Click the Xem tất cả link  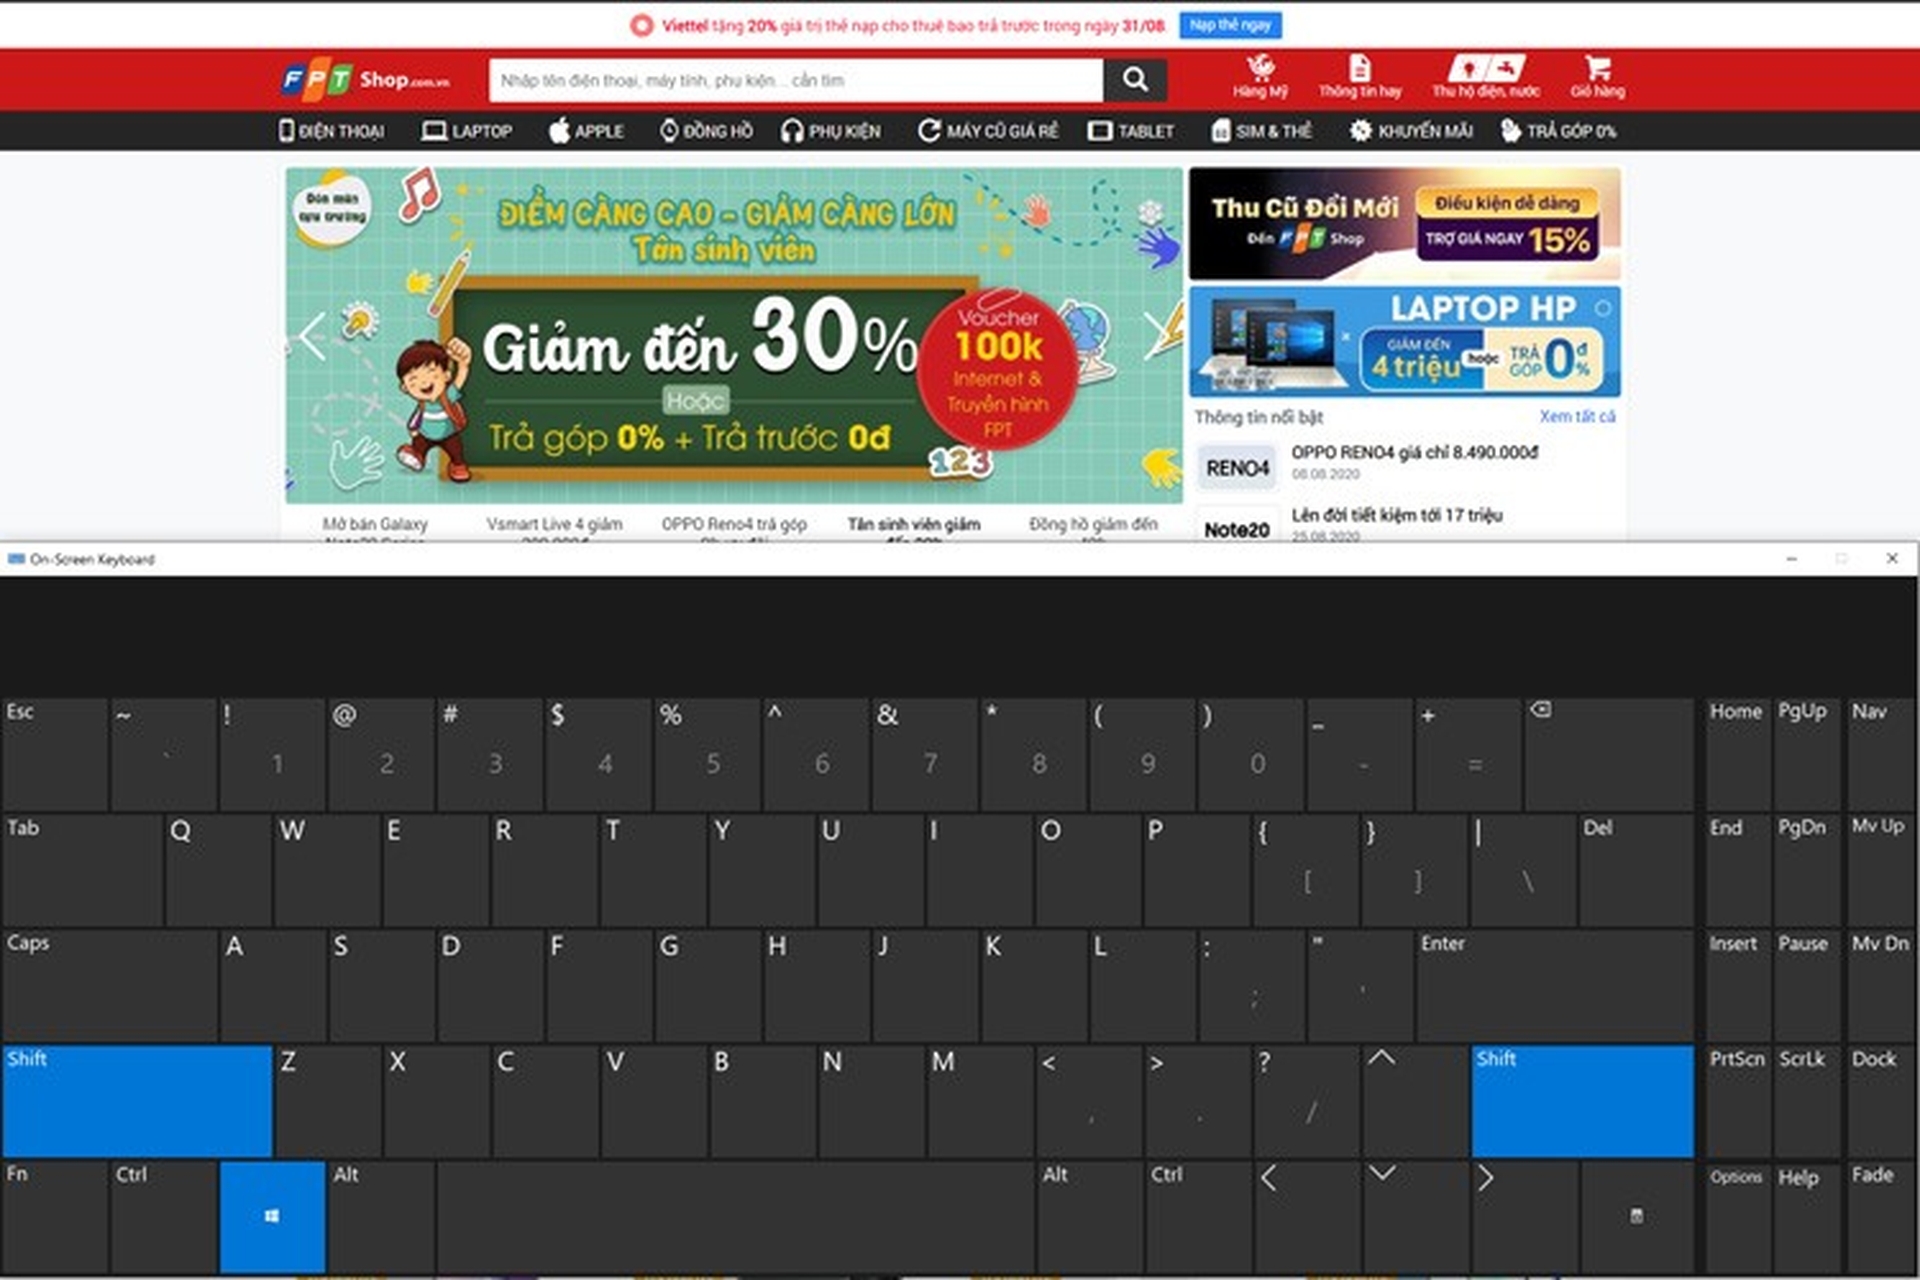coord(1577,416)
